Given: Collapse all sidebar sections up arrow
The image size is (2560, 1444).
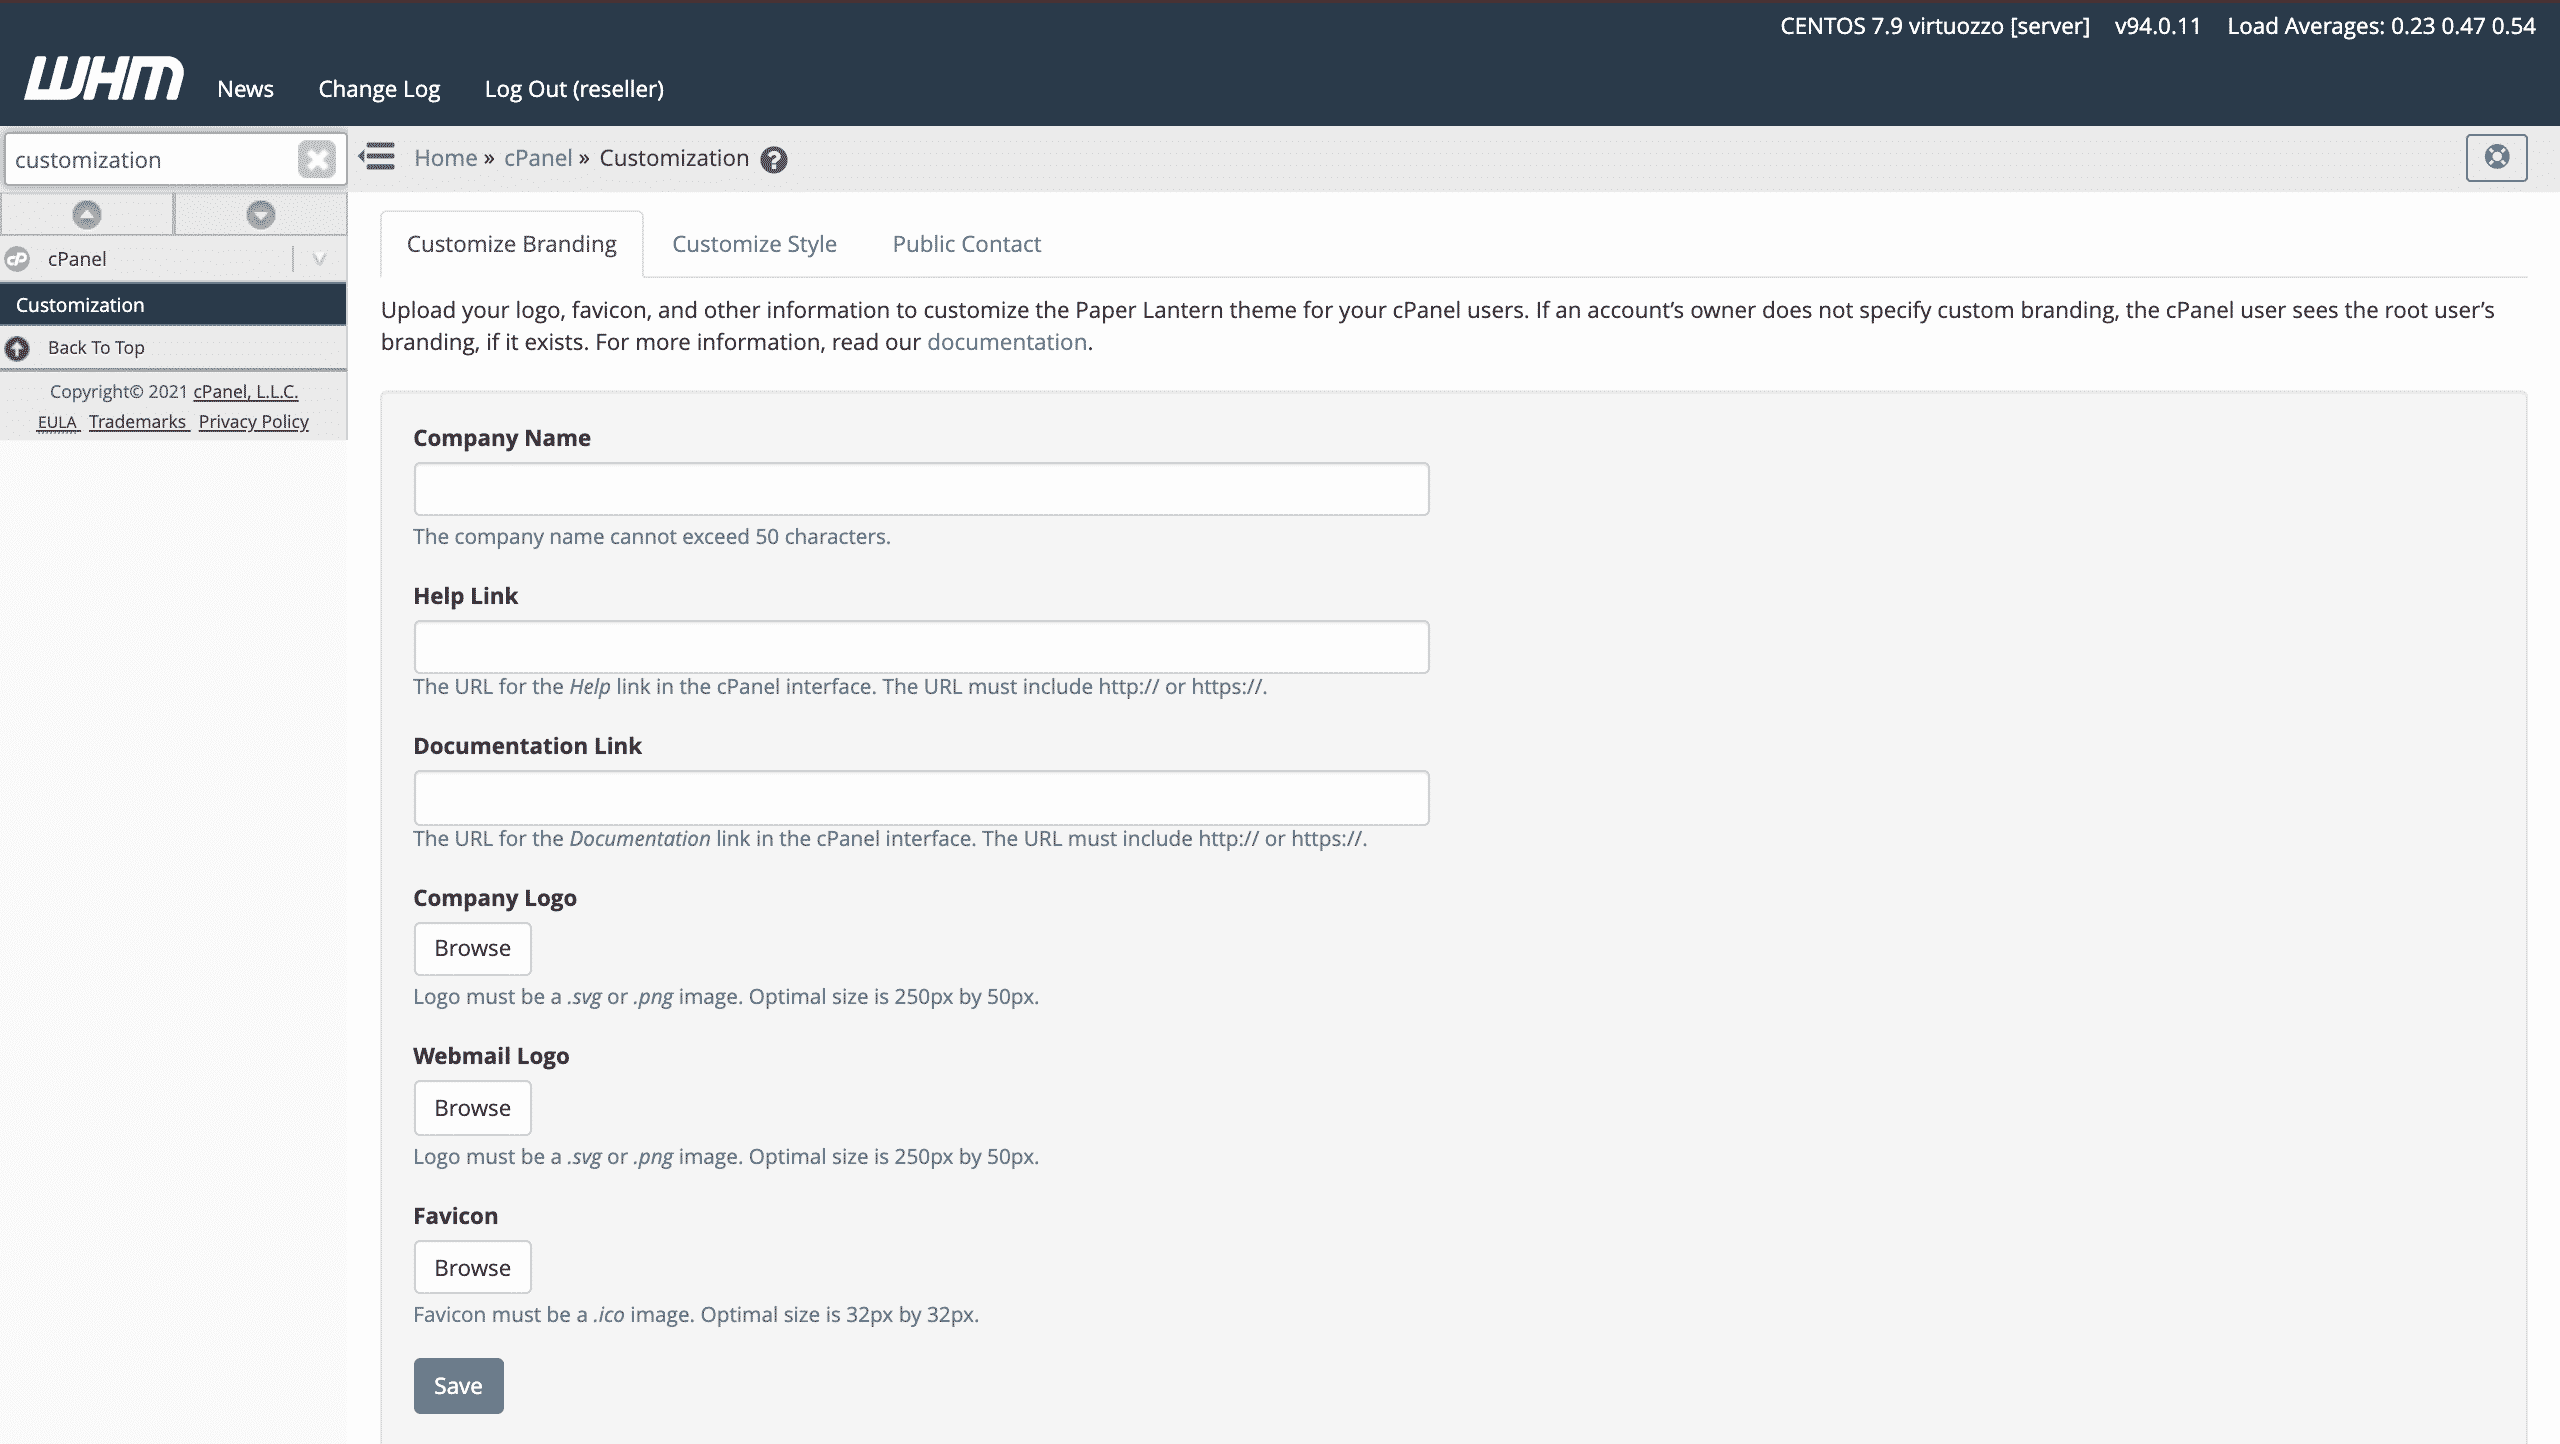Looking at the screenshot, I should click(87, 214).
